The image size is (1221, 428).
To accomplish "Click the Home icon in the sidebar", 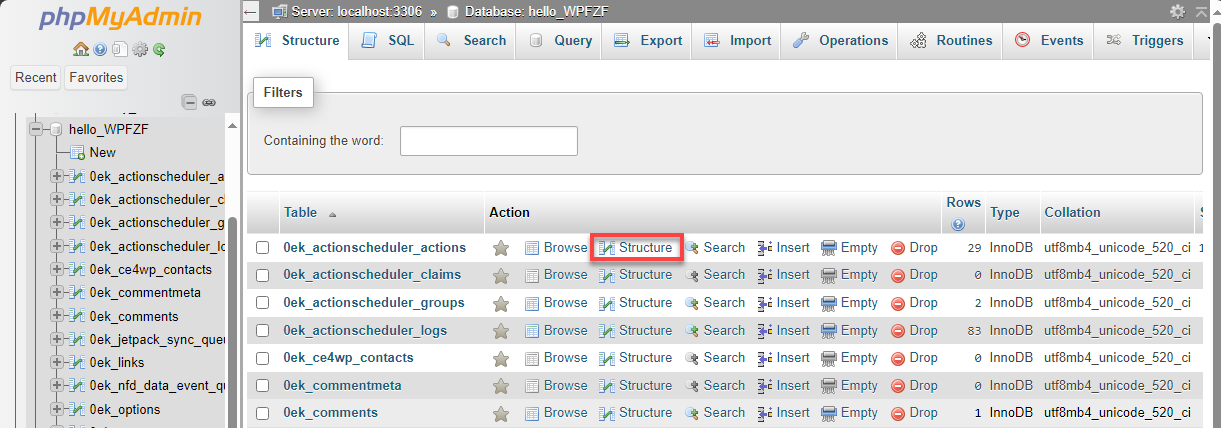I will click(80, 49).
